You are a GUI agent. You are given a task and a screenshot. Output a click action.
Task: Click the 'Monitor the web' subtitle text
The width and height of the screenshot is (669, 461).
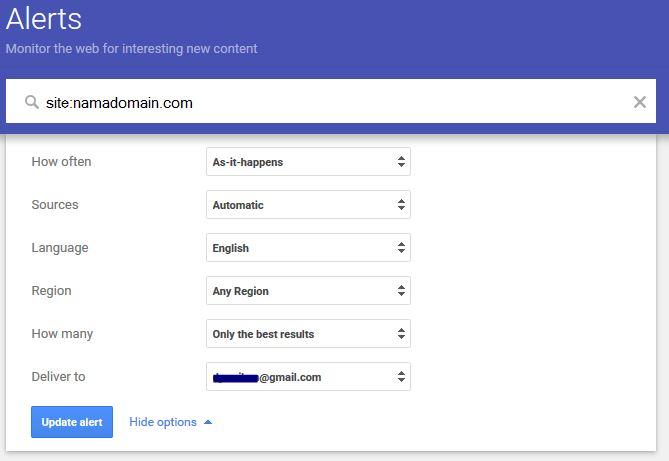131,48
